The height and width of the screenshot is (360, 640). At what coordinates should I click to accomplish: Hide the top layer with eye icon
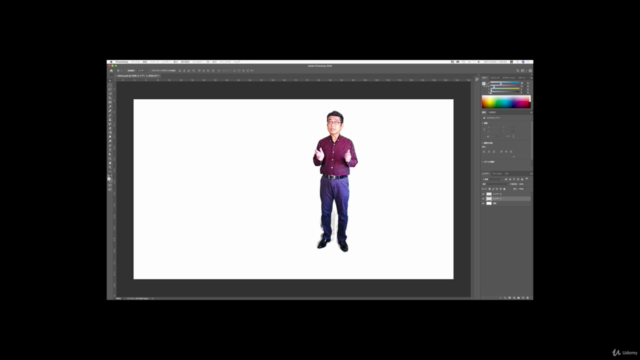tap(484, 194)
